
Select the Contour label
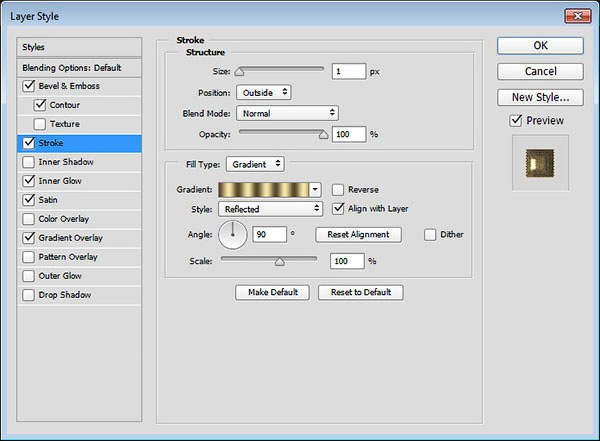tap(65, 105)
